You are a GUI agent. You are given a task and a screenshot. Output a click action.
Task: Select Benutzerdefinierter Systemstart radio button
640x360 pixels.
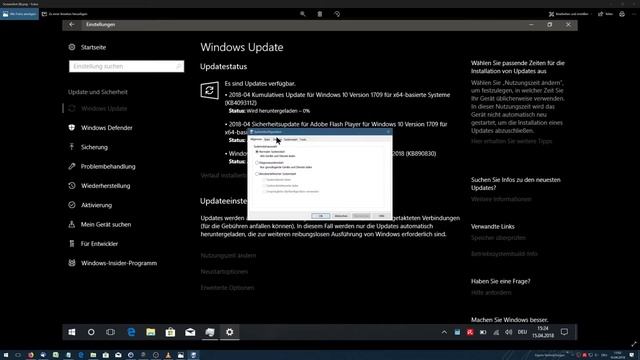point(257,174)
